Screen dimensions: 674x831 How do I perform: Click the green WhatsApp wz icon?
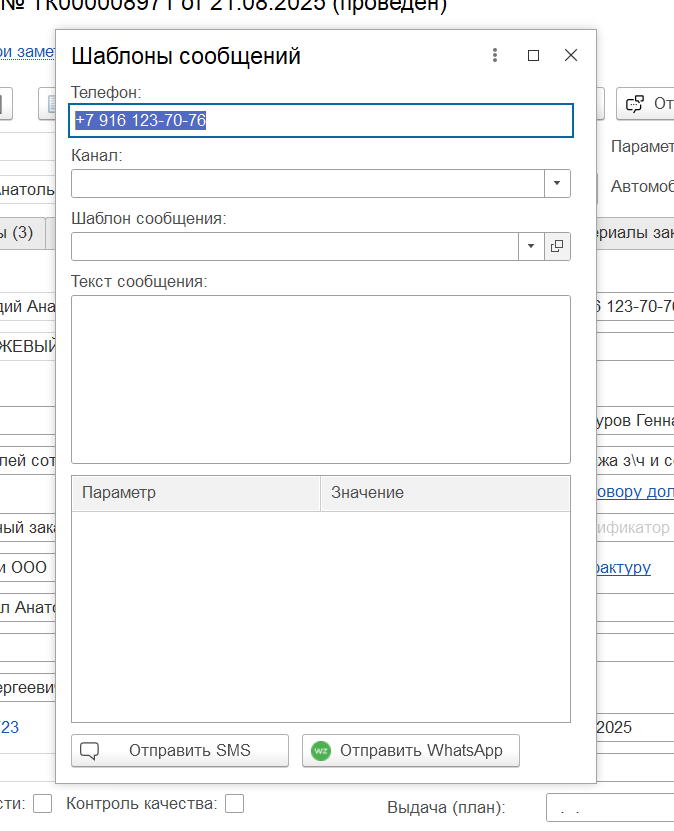(321, 751)
